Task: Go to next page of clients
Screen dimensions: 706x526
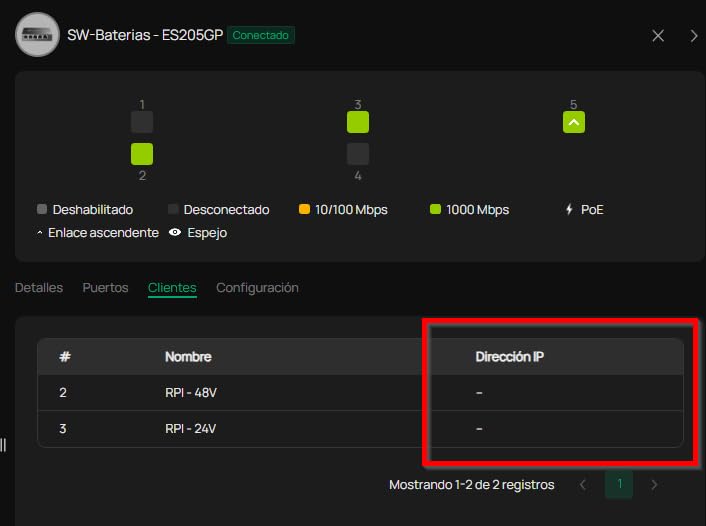Action: 654,485
